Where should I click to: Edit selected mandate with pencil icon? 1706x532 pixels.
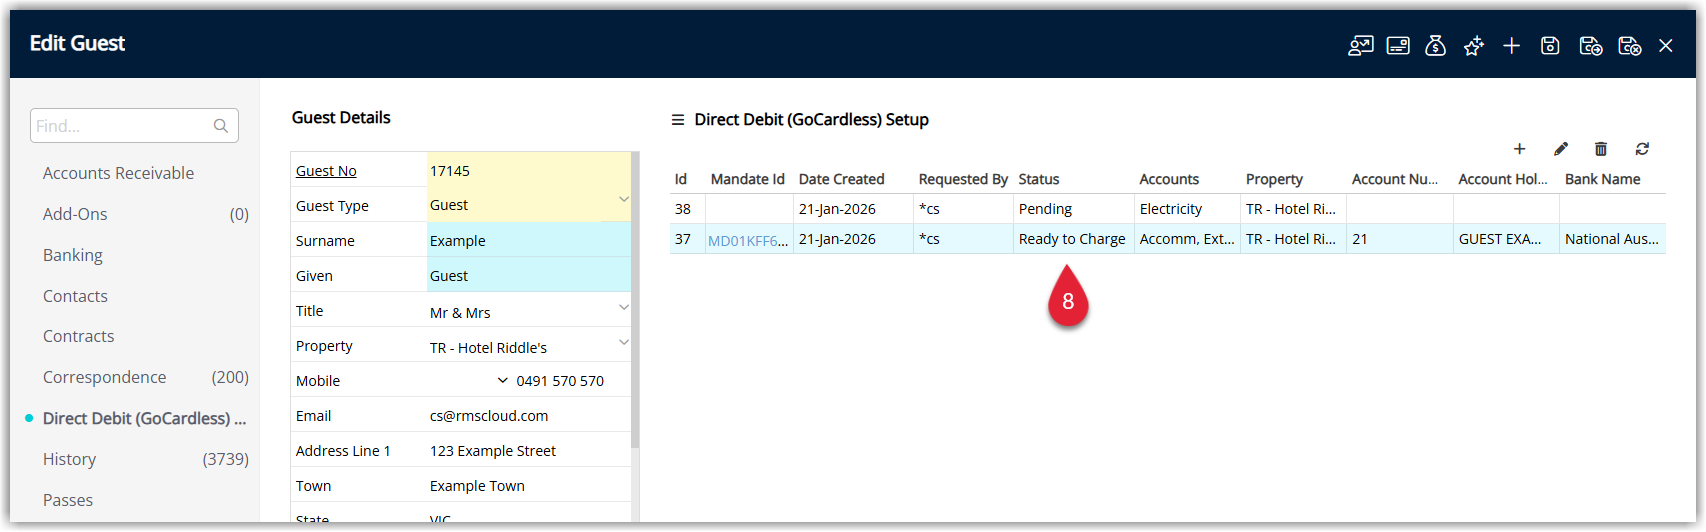click(1561, 149)
